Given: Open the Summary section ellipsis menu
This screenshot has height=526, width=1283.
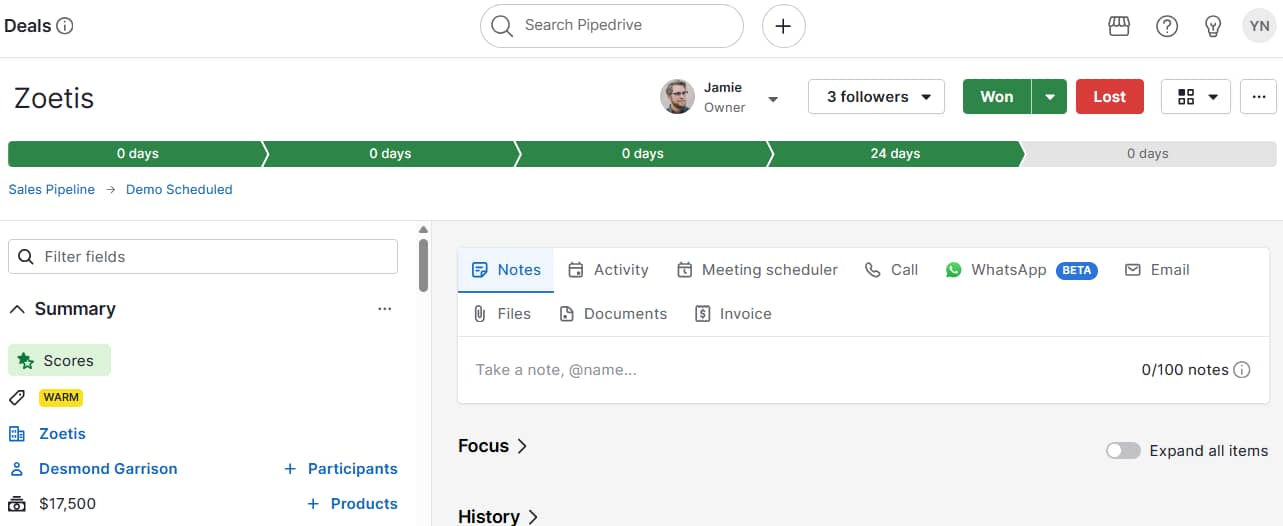Looking at the screenshot, I should (x=385, y=309).
